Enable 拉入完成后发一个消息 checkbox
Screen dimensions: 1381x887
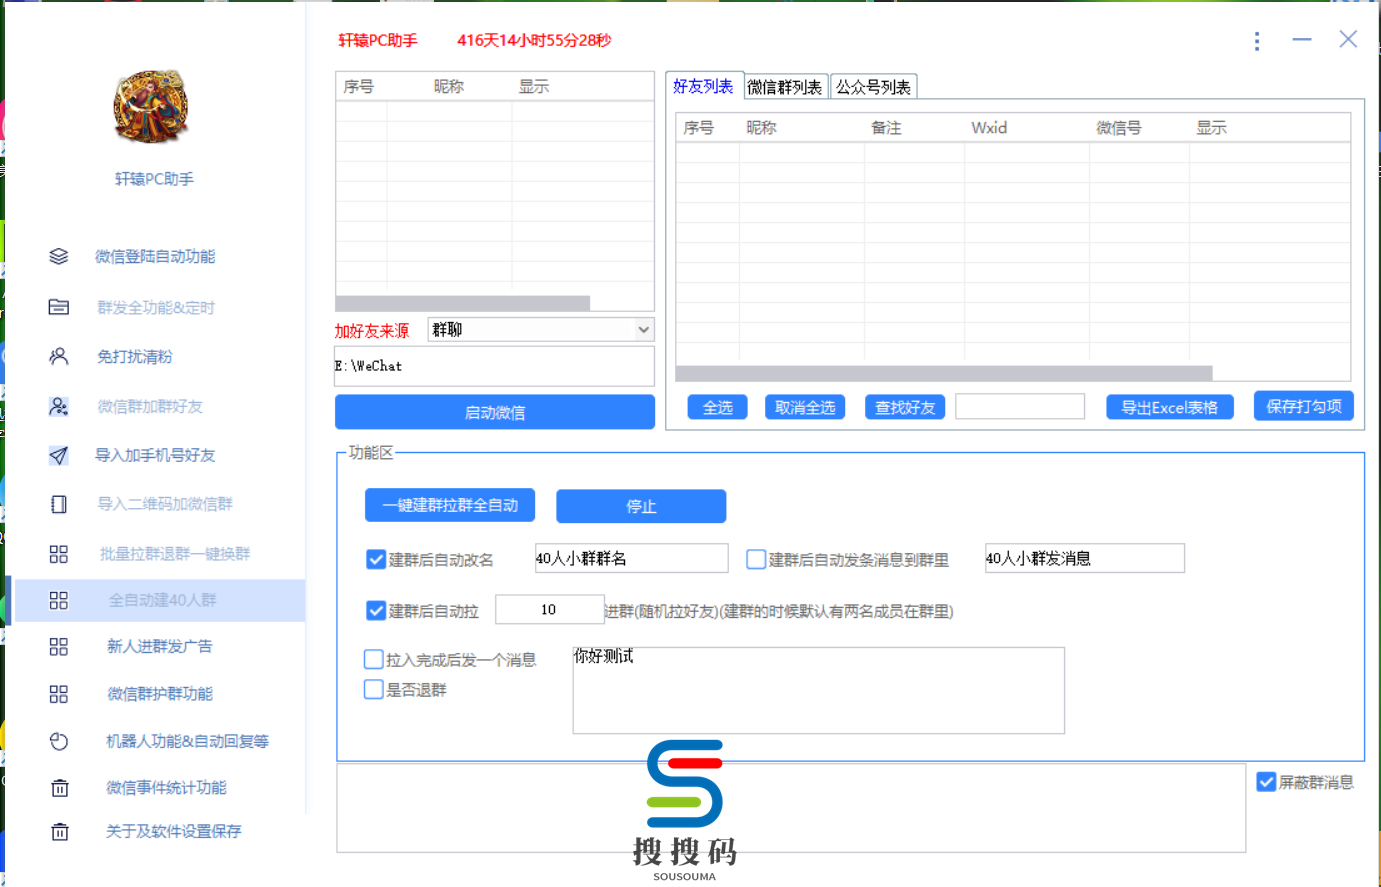pyautogui.click(x=374, y=659)
